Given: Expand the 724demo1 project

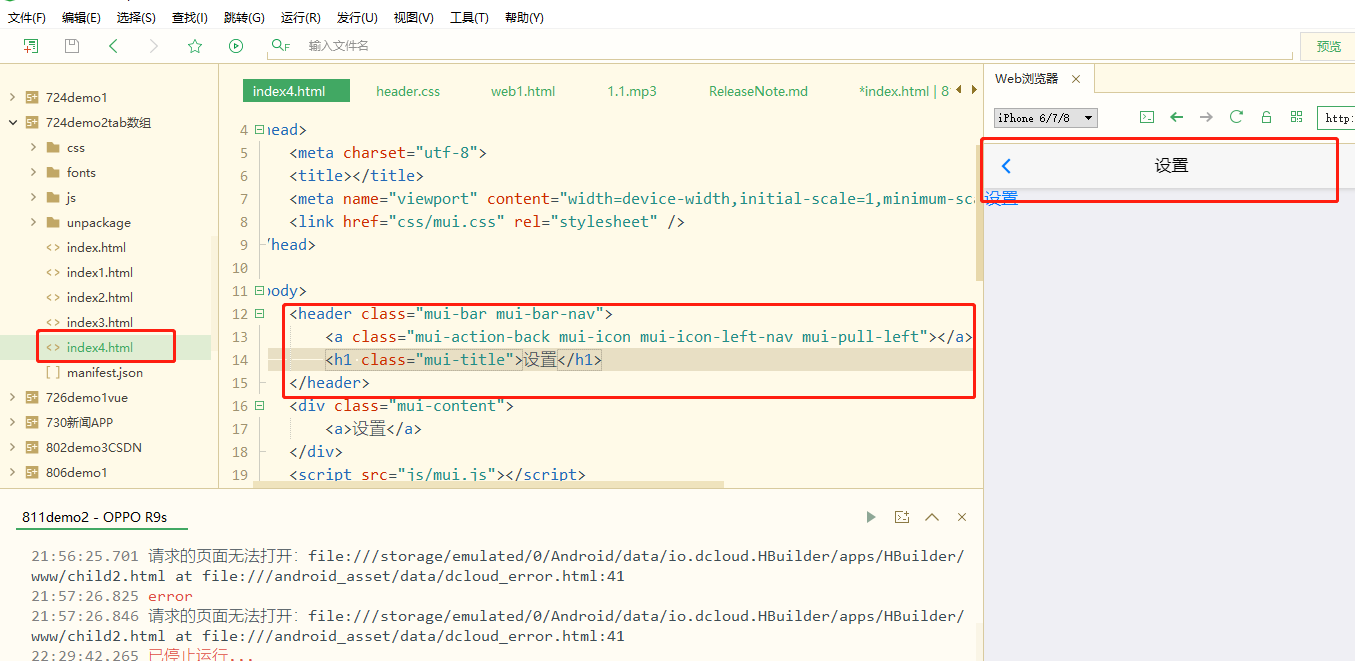Looking at the screenshot, I should pyautogui.click(x=12, y=97).
